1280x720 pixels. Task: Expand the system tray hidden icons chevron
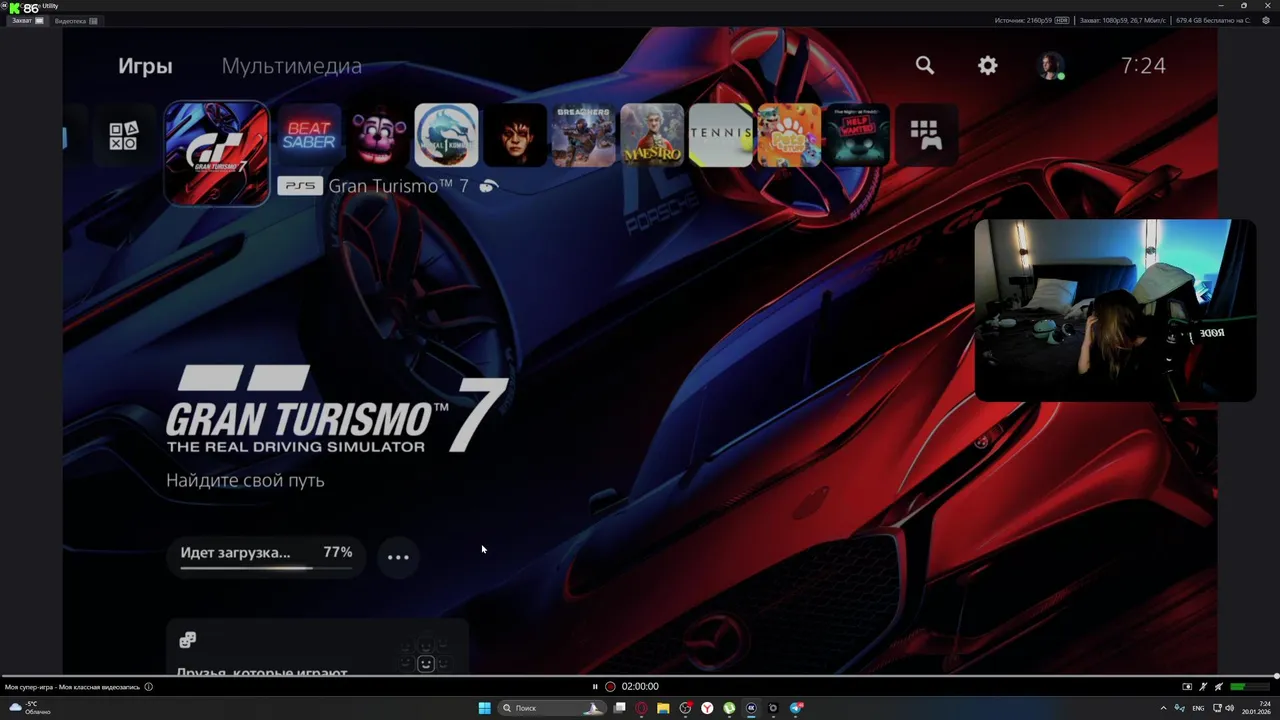[1163, 708]
